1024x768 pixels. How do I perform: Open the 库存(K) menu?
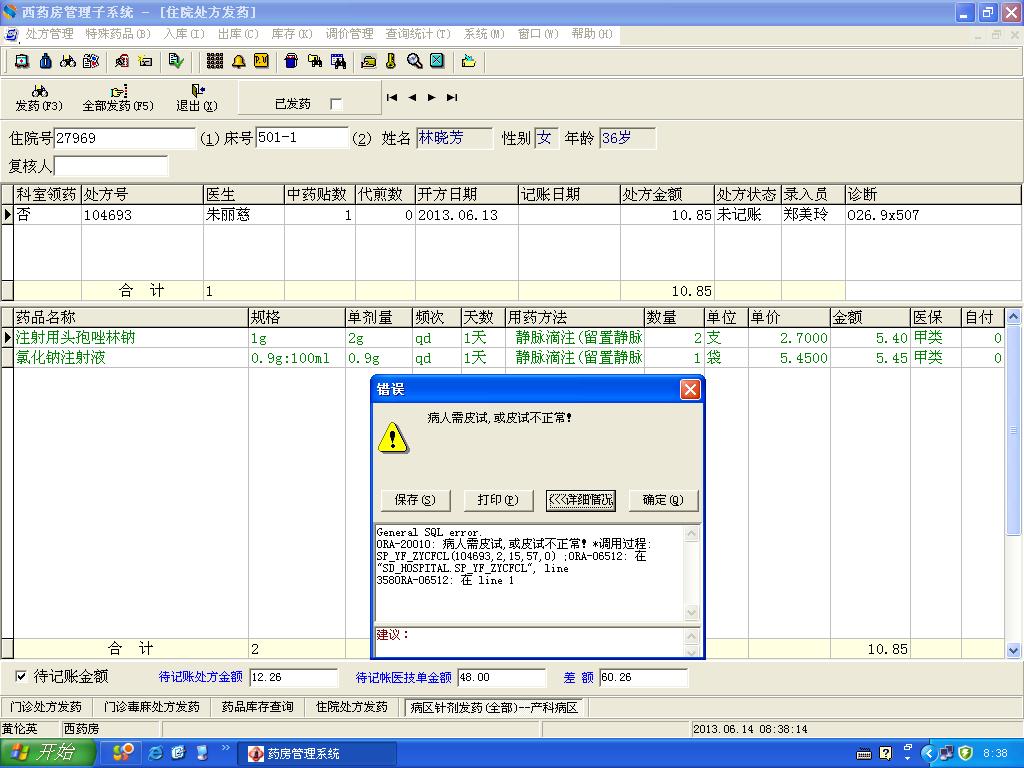pyautogui.click(x=292, y=34)
